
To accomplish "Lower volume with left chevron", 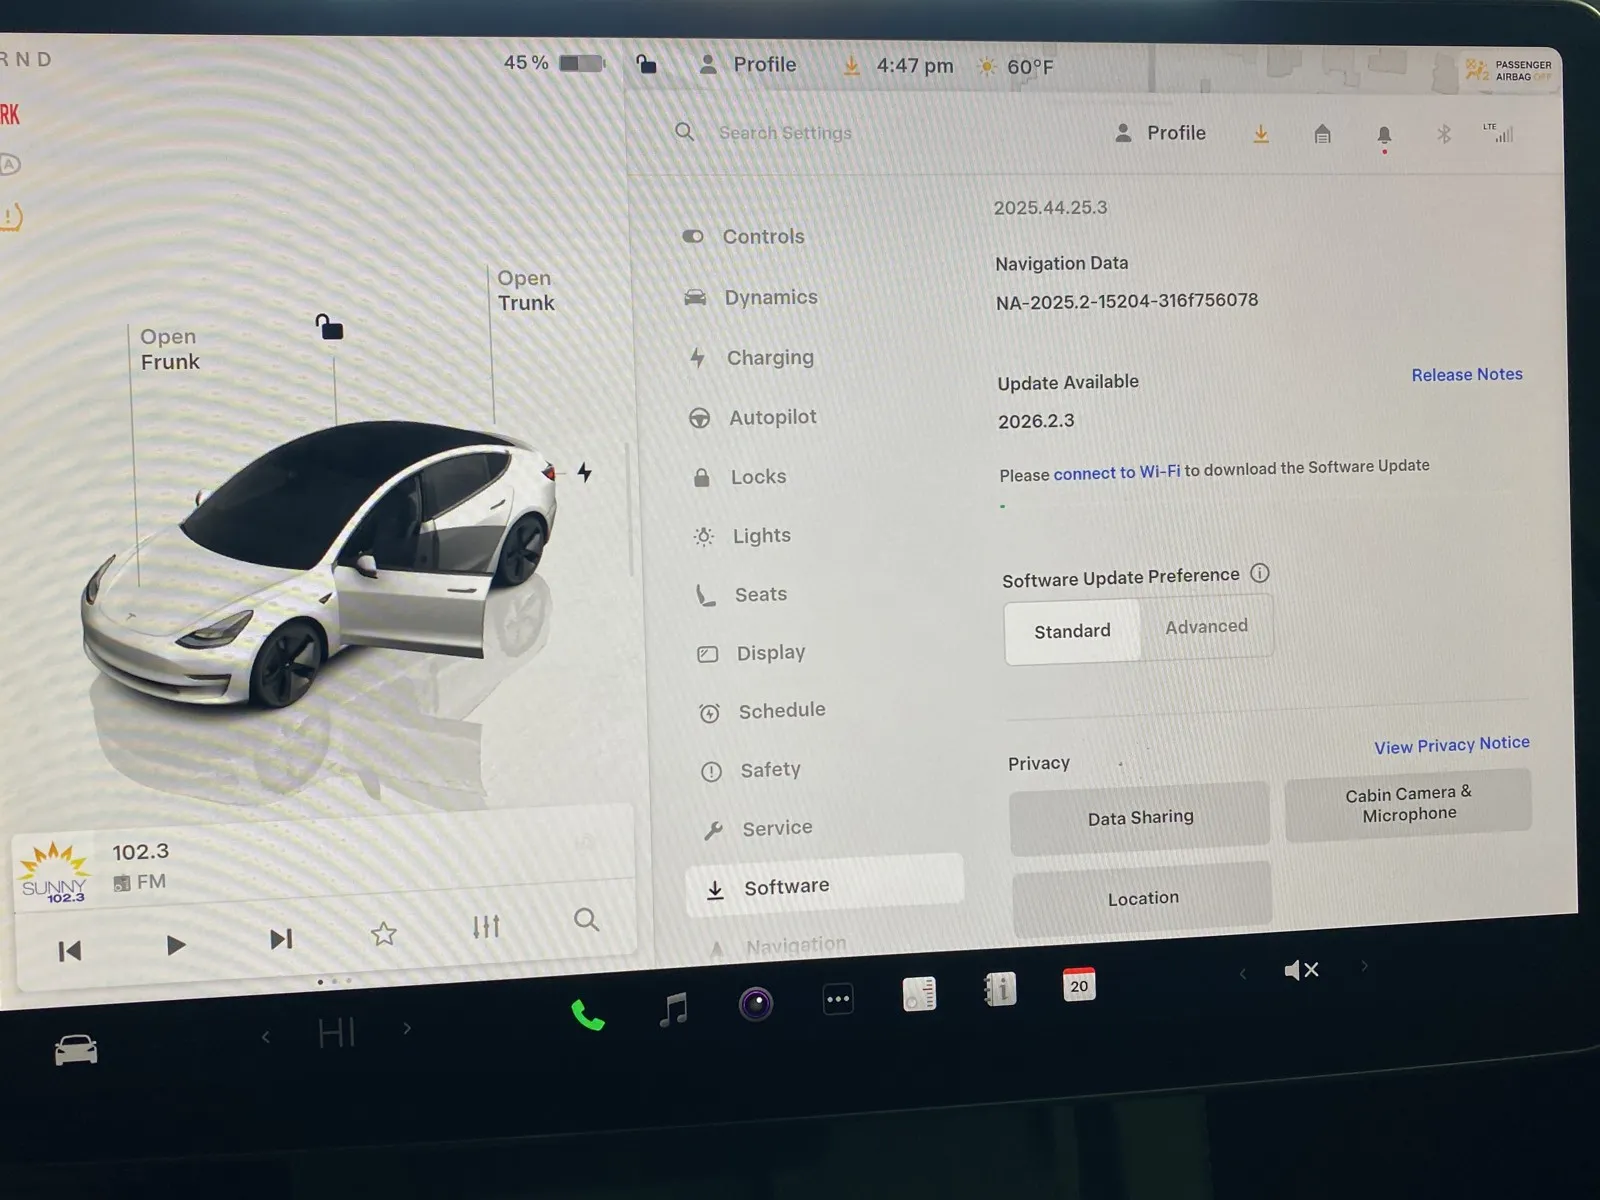I will click(1243, 973).
